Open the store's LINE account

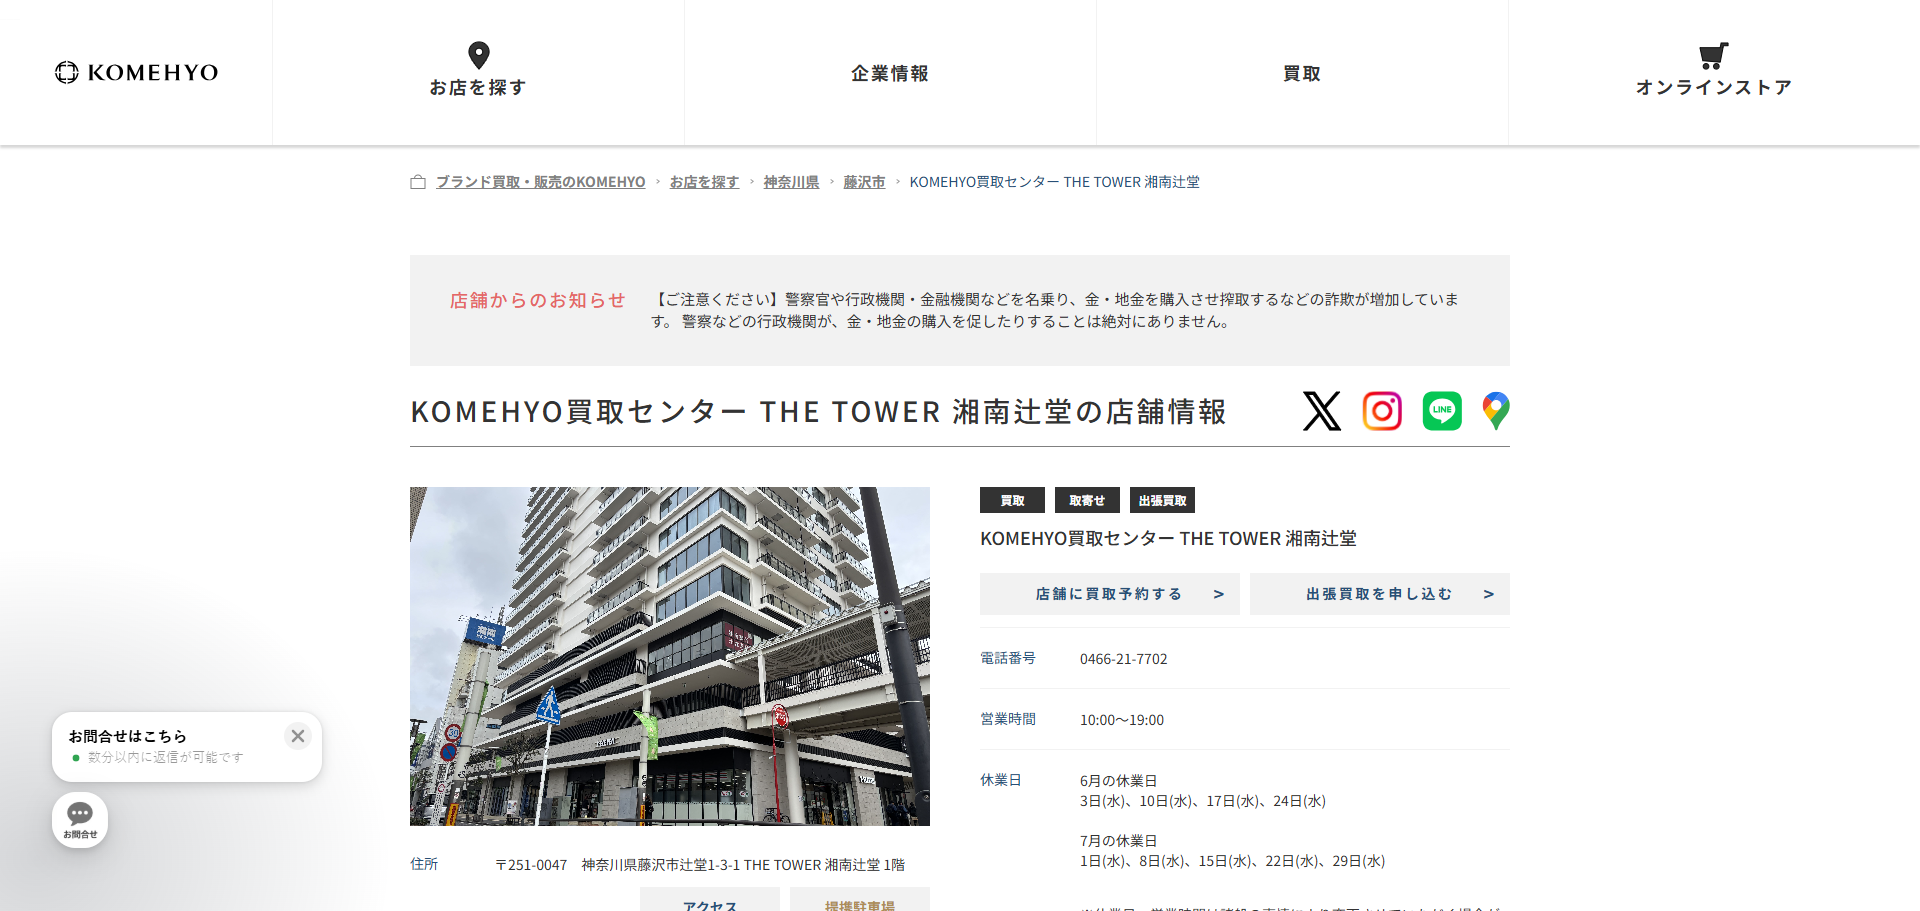1442,411
